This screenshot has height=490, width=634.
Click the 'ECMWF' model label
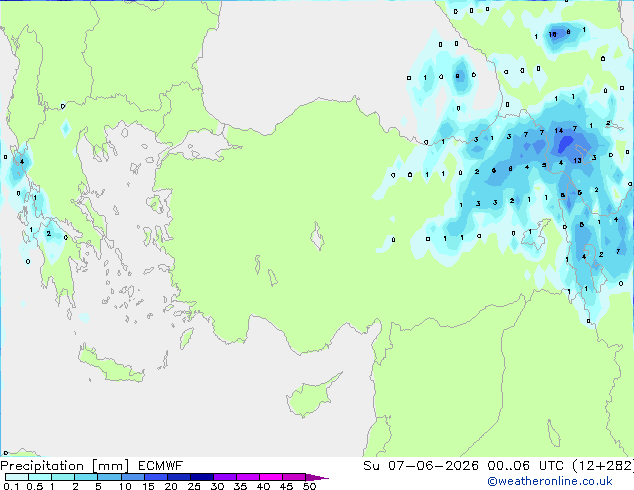tap(161, 466)
